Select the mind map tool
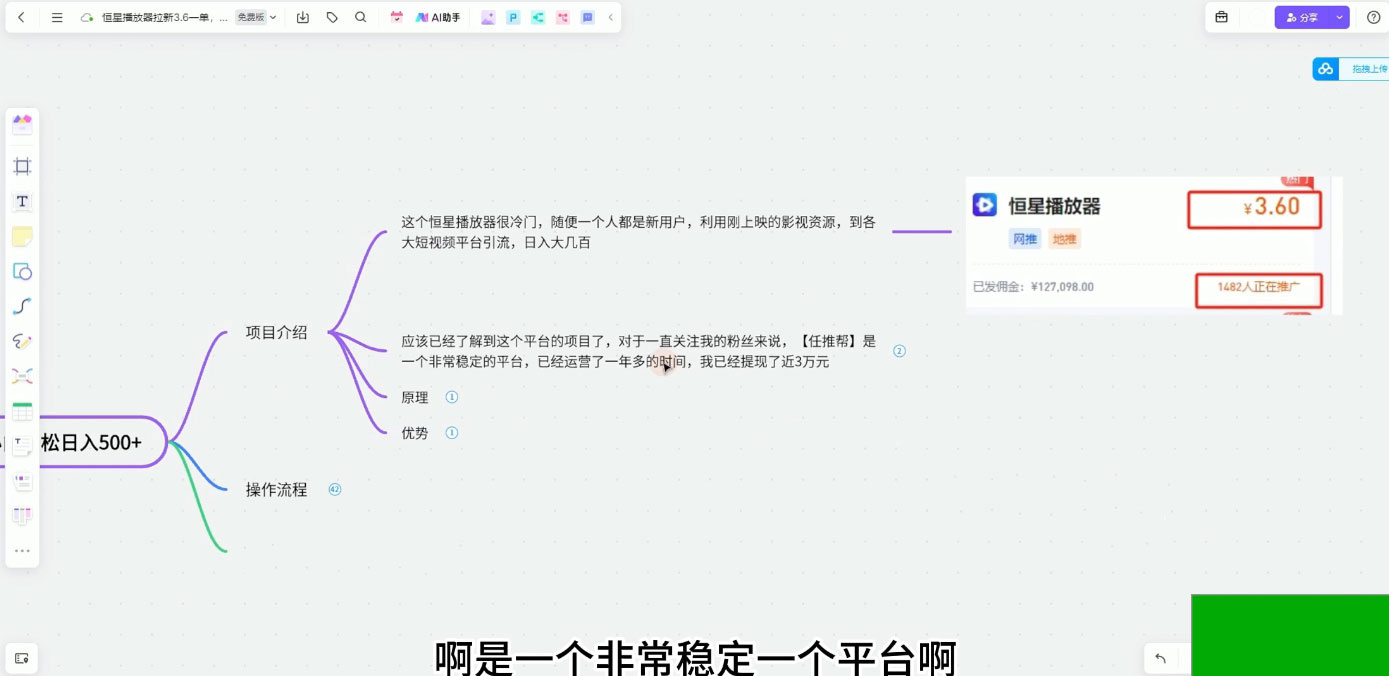The width and height of the screenshot is (1389, 676). pos(22,376)
